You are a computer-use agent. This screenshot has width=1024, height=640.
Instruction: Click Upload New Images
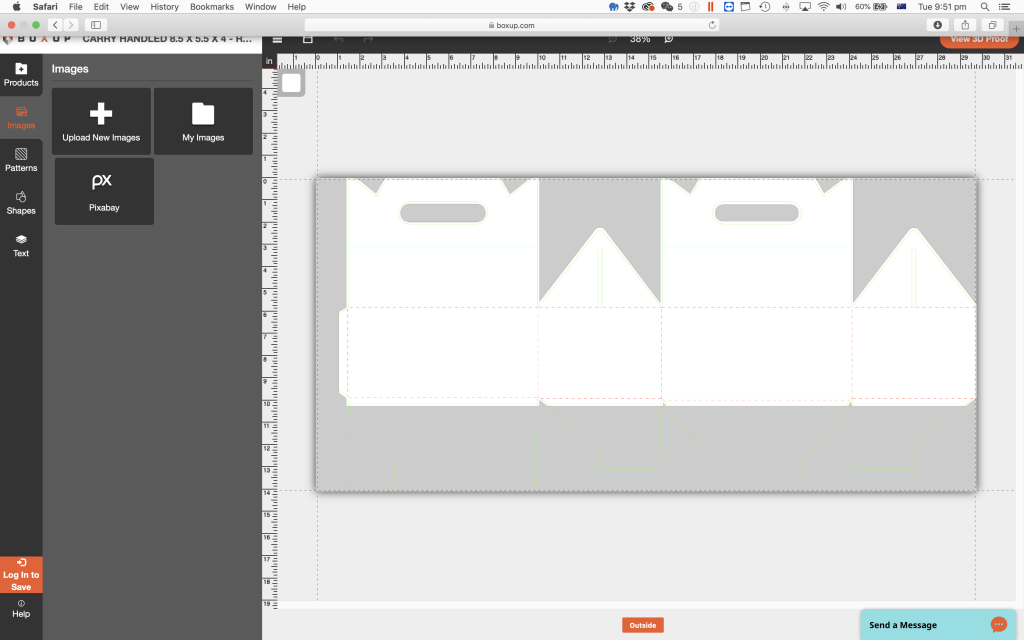(x=101, y=121)
